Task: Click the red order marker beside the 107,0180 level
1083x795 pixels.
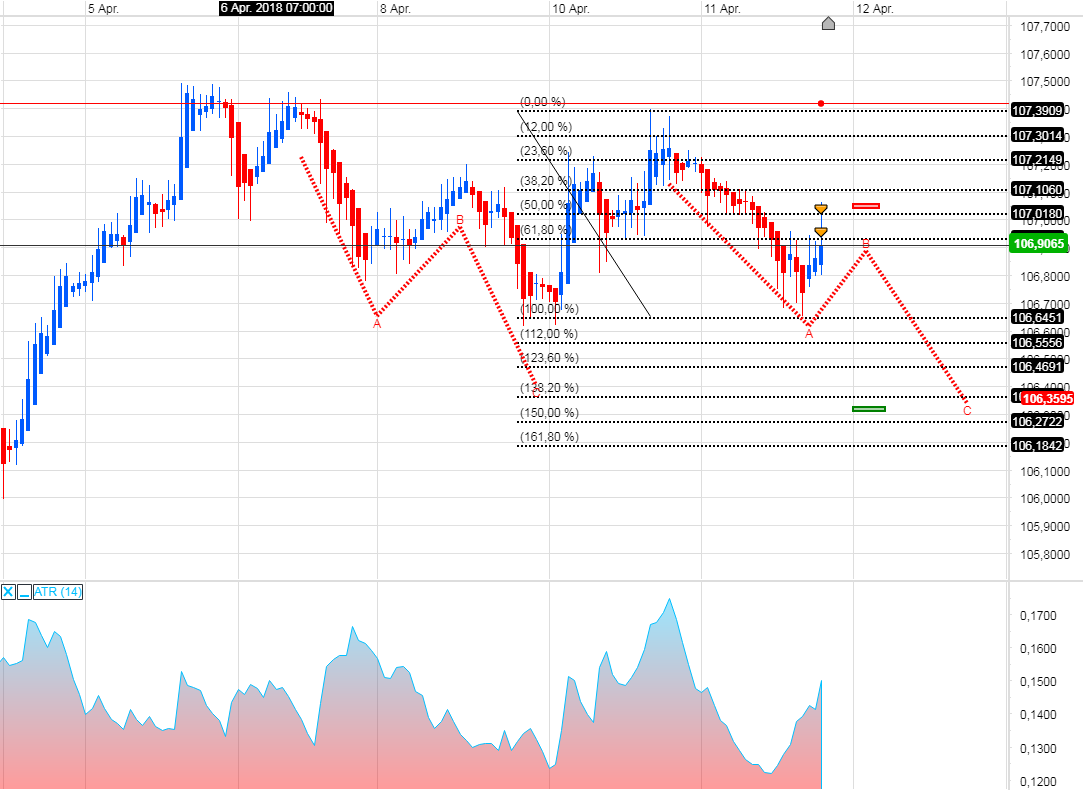Action: click(x=864, y=206)
